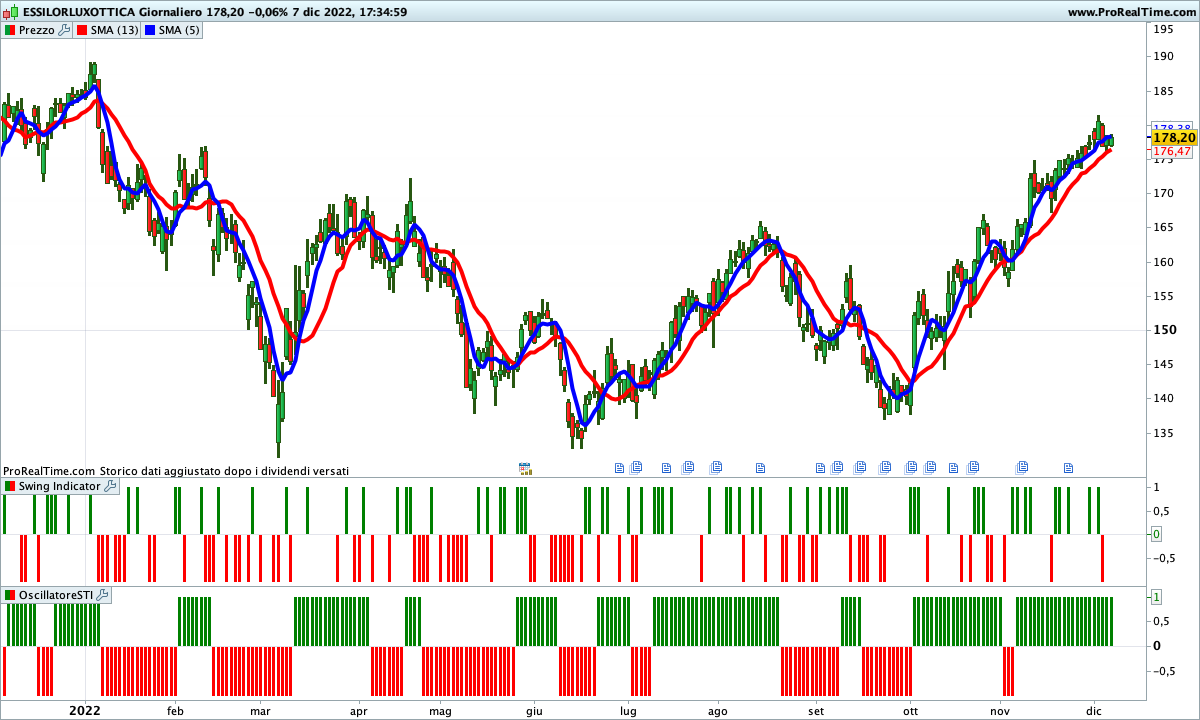
Task: Click the yellow 178,20 current price tag
Action: click(x=1172, y=137)
